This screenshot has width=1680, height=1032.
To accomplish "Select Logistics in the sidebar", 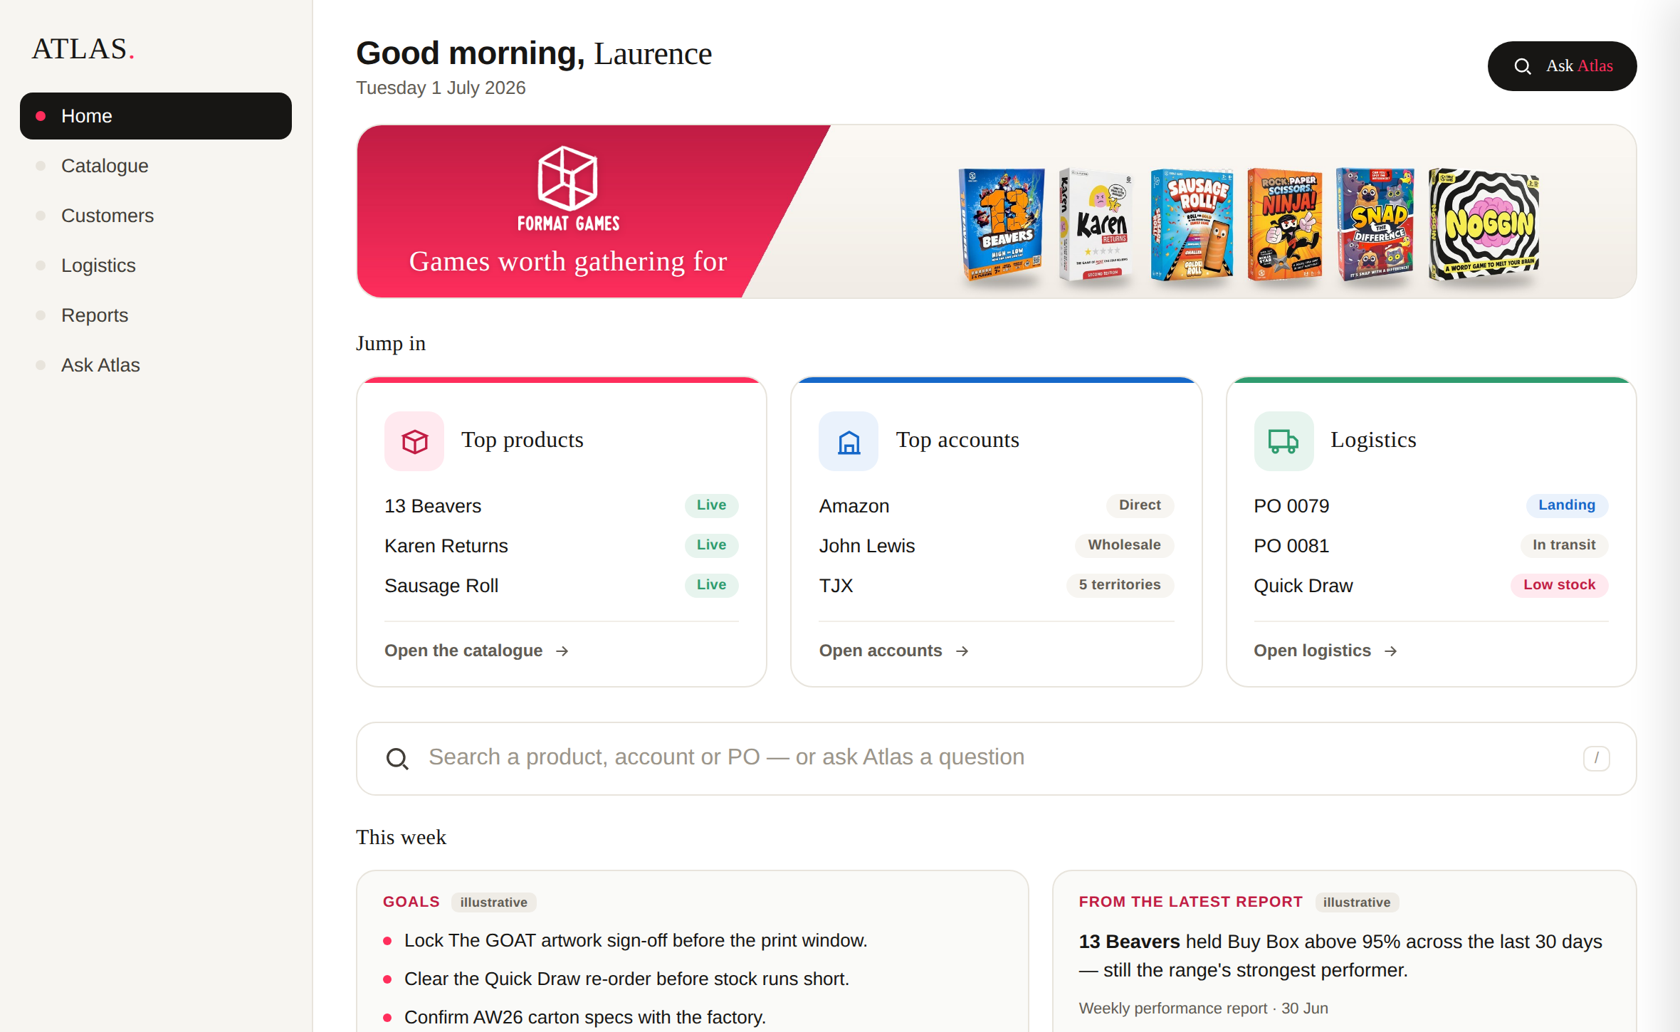I will click(x=155, y=266).
